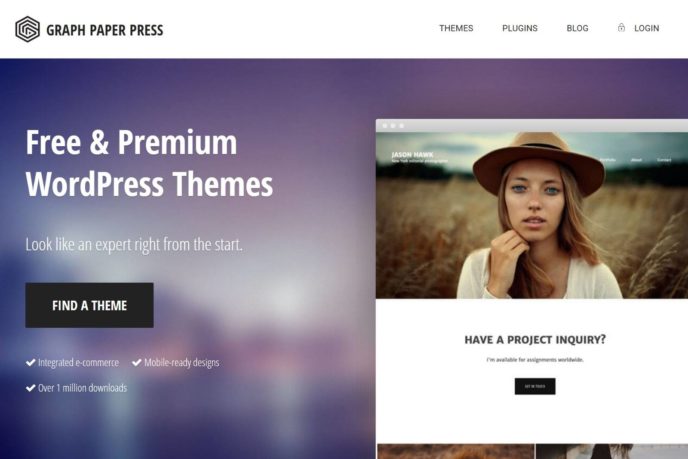Click the Have a Project Inquiry heading
688x459 pixels.
[x=535, y=339]
